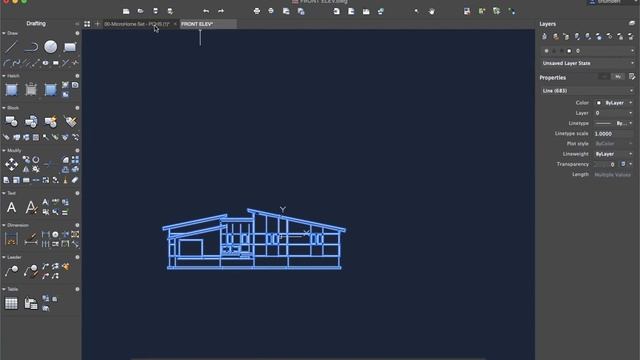Click the Undo arrow in toolbar
This screenshot has width=640, height=360.
point(206,11)
